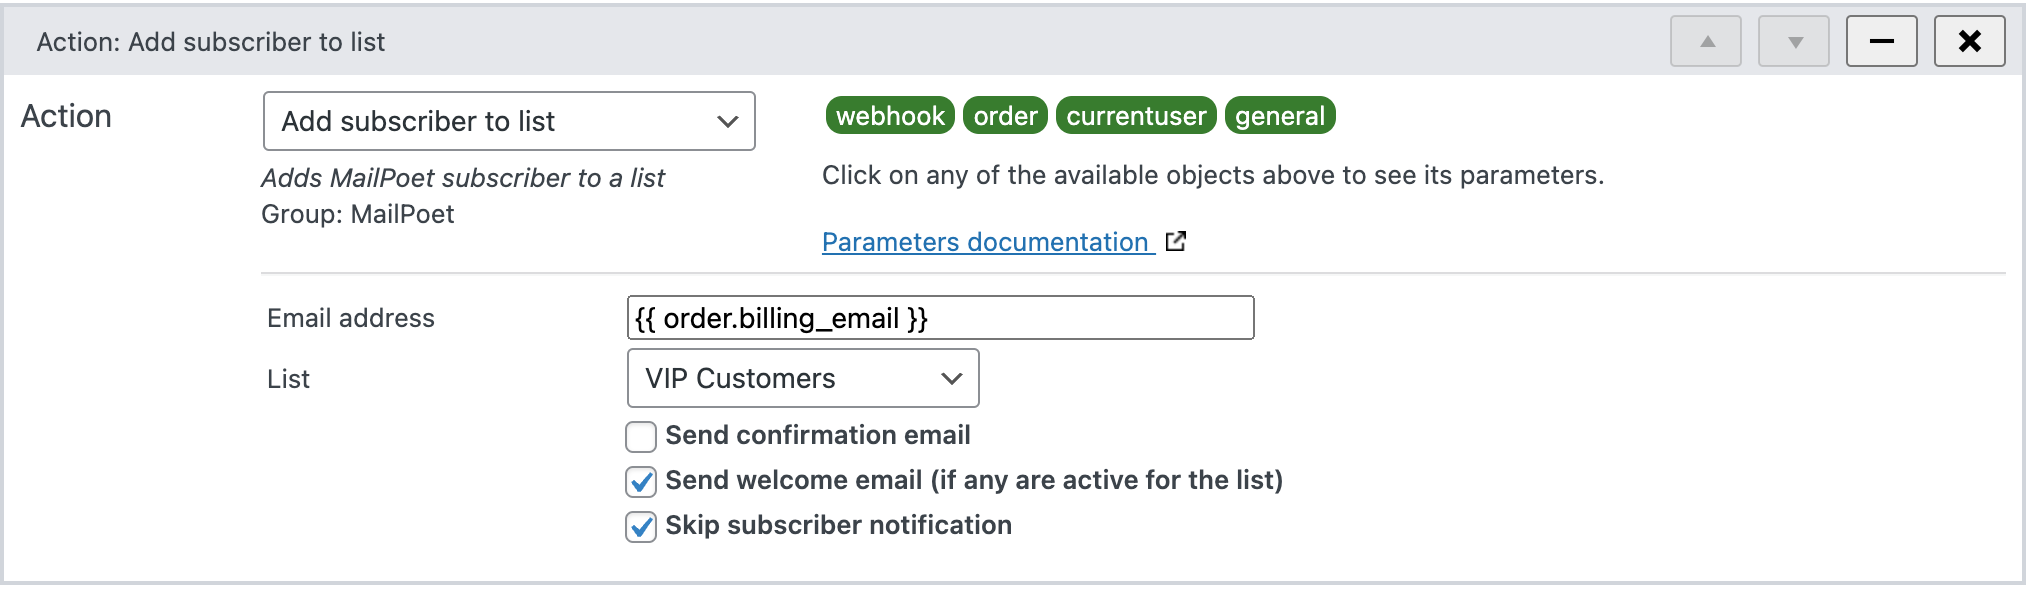
Task: Click the external link icon beside Parameters documentation
Action: pos(1177,241)
